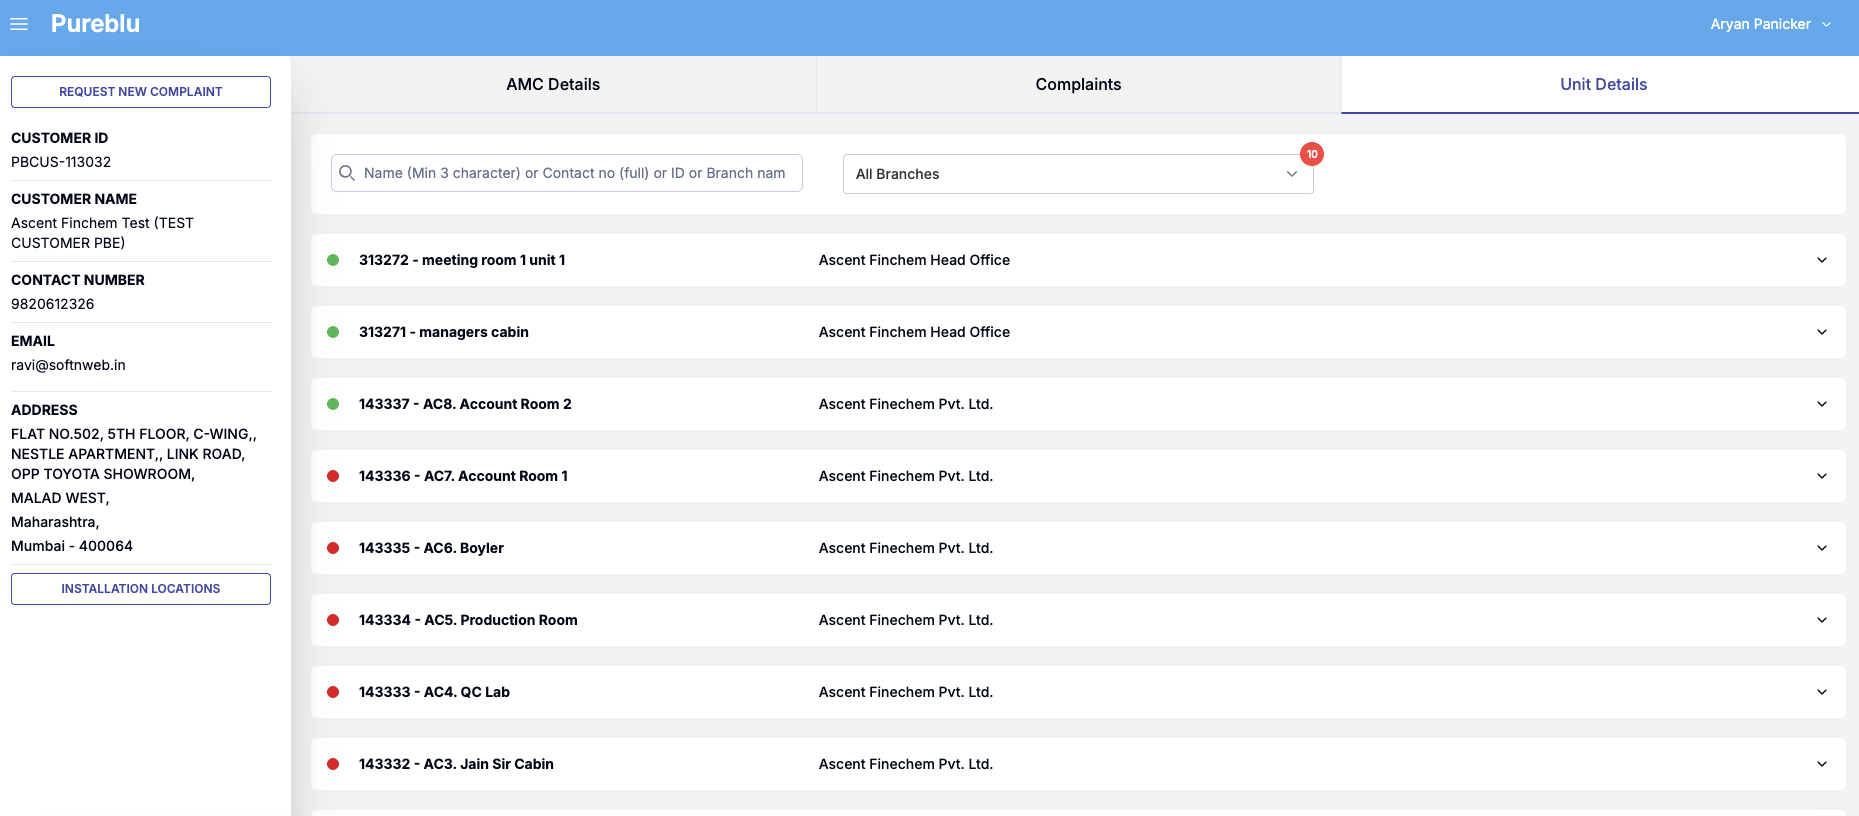Click red status dot of unit 143332
This screenshot has width=1859, height=816.
click(333, 764)
